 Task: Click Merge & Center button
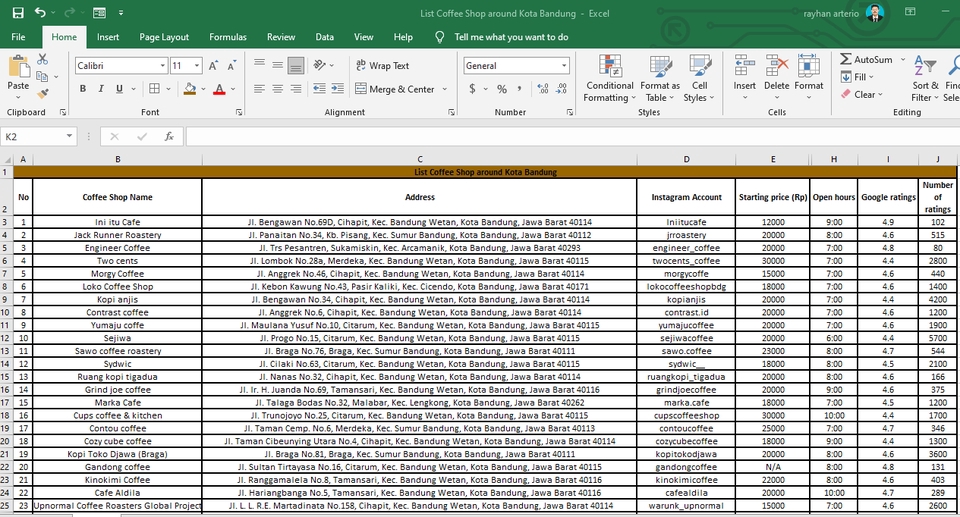395,89
